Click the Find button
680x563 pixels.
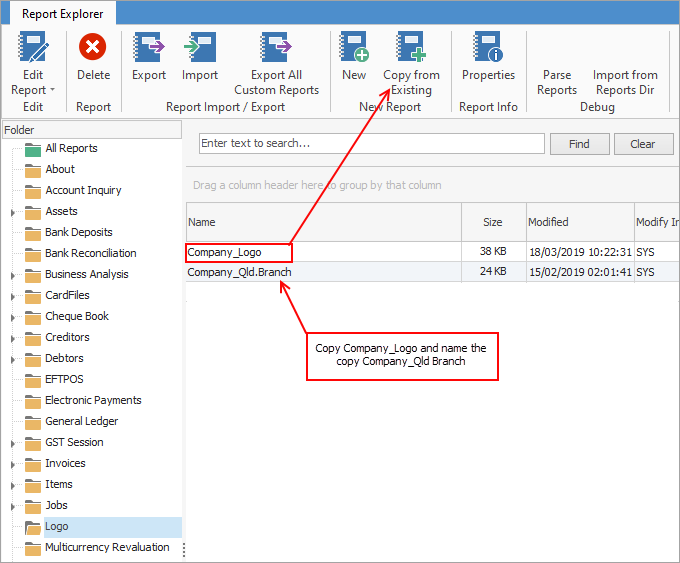(x=579, y=144)
